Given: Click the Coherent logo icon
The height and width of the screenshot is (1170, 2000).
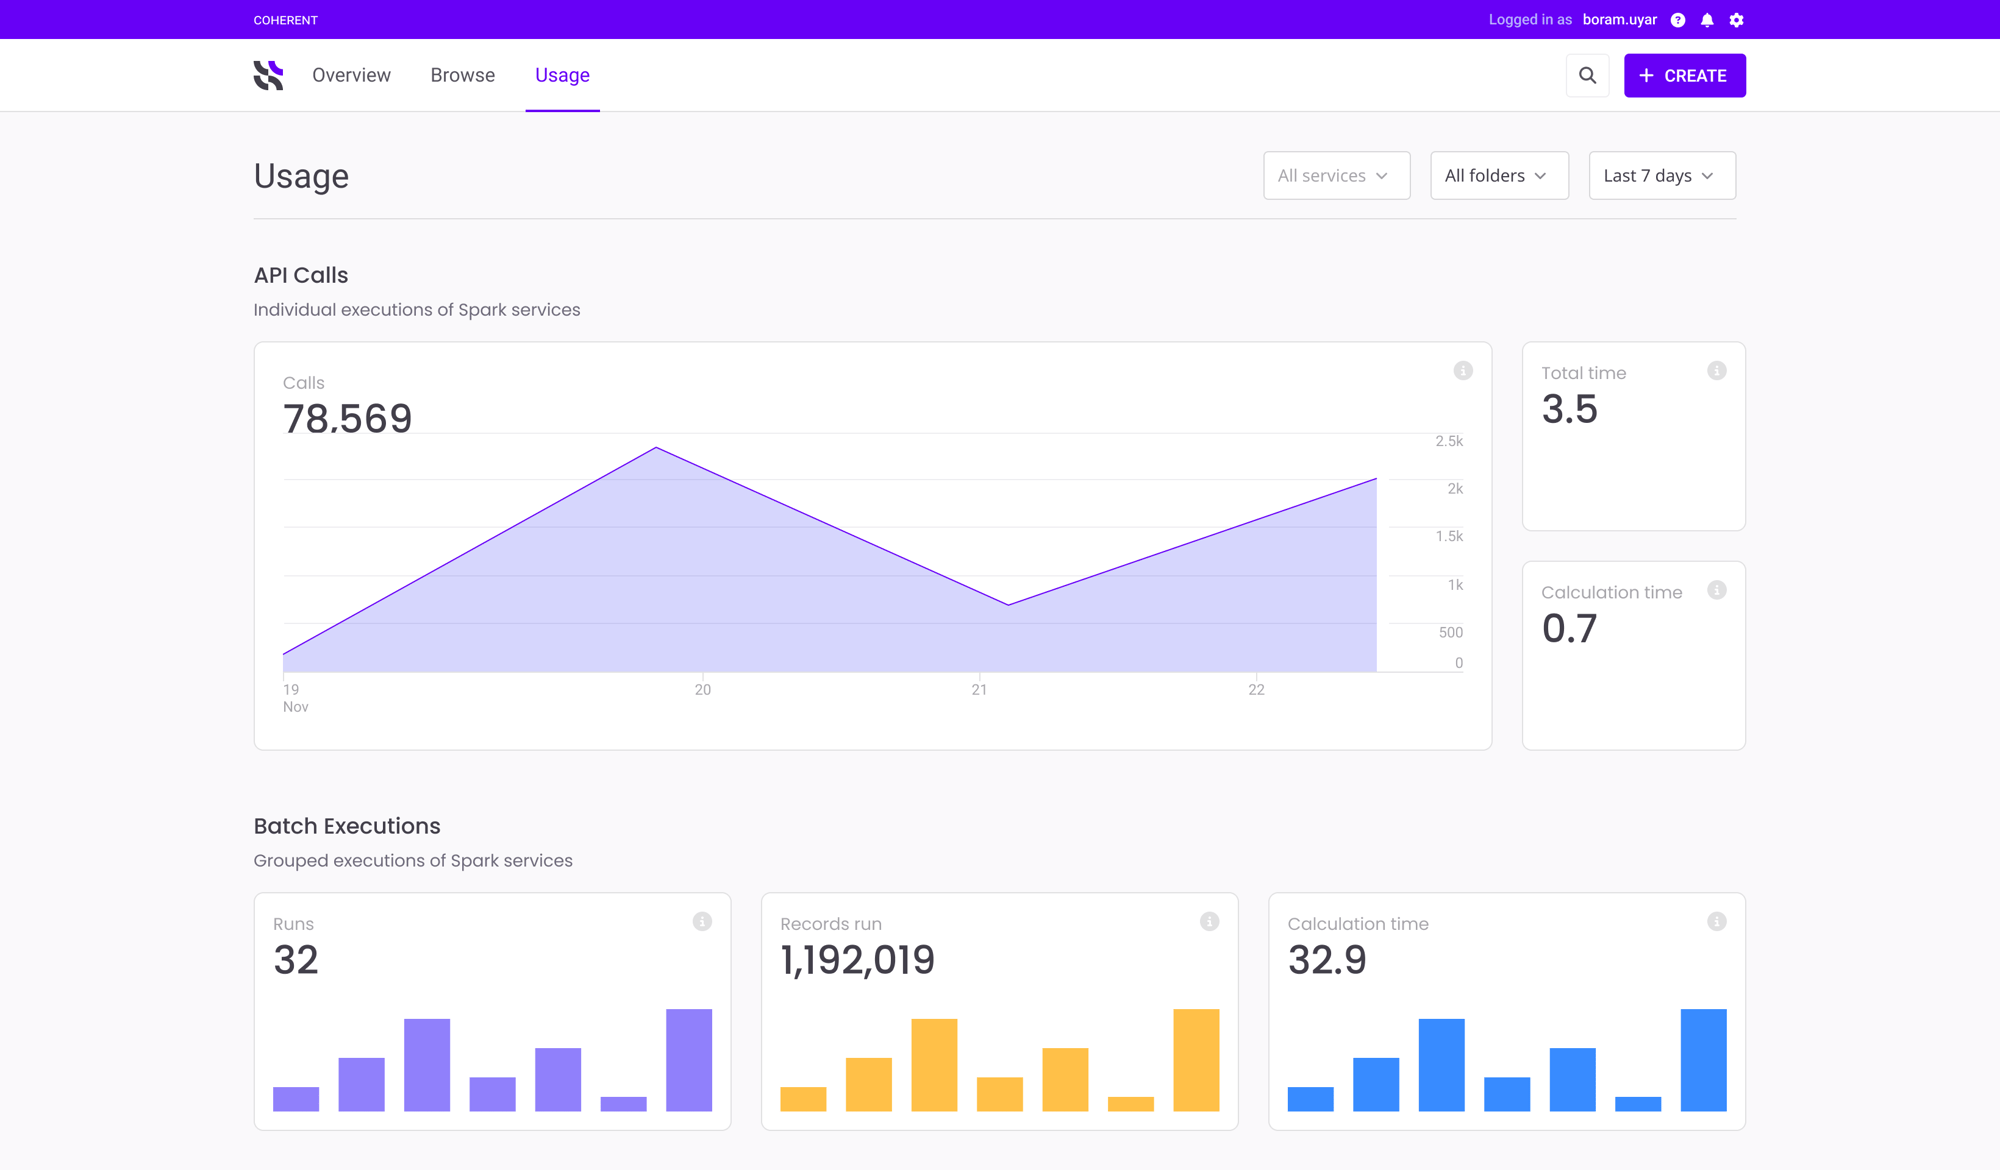Looking at the screenshot, I should click(267, 75).
